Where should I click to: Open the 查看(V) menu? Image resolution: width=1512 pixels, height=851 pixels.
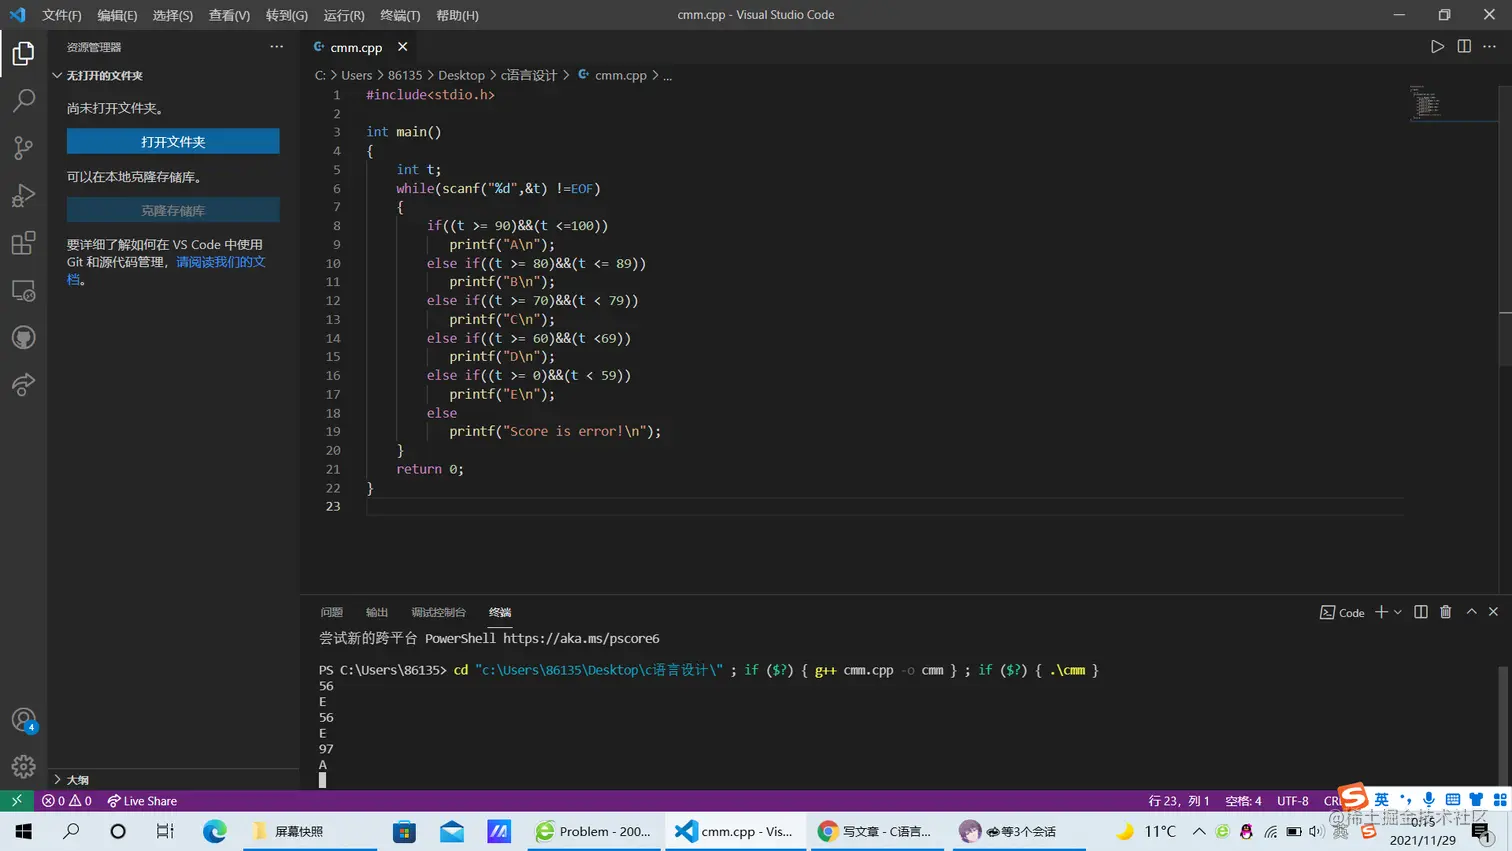[229, 15]
